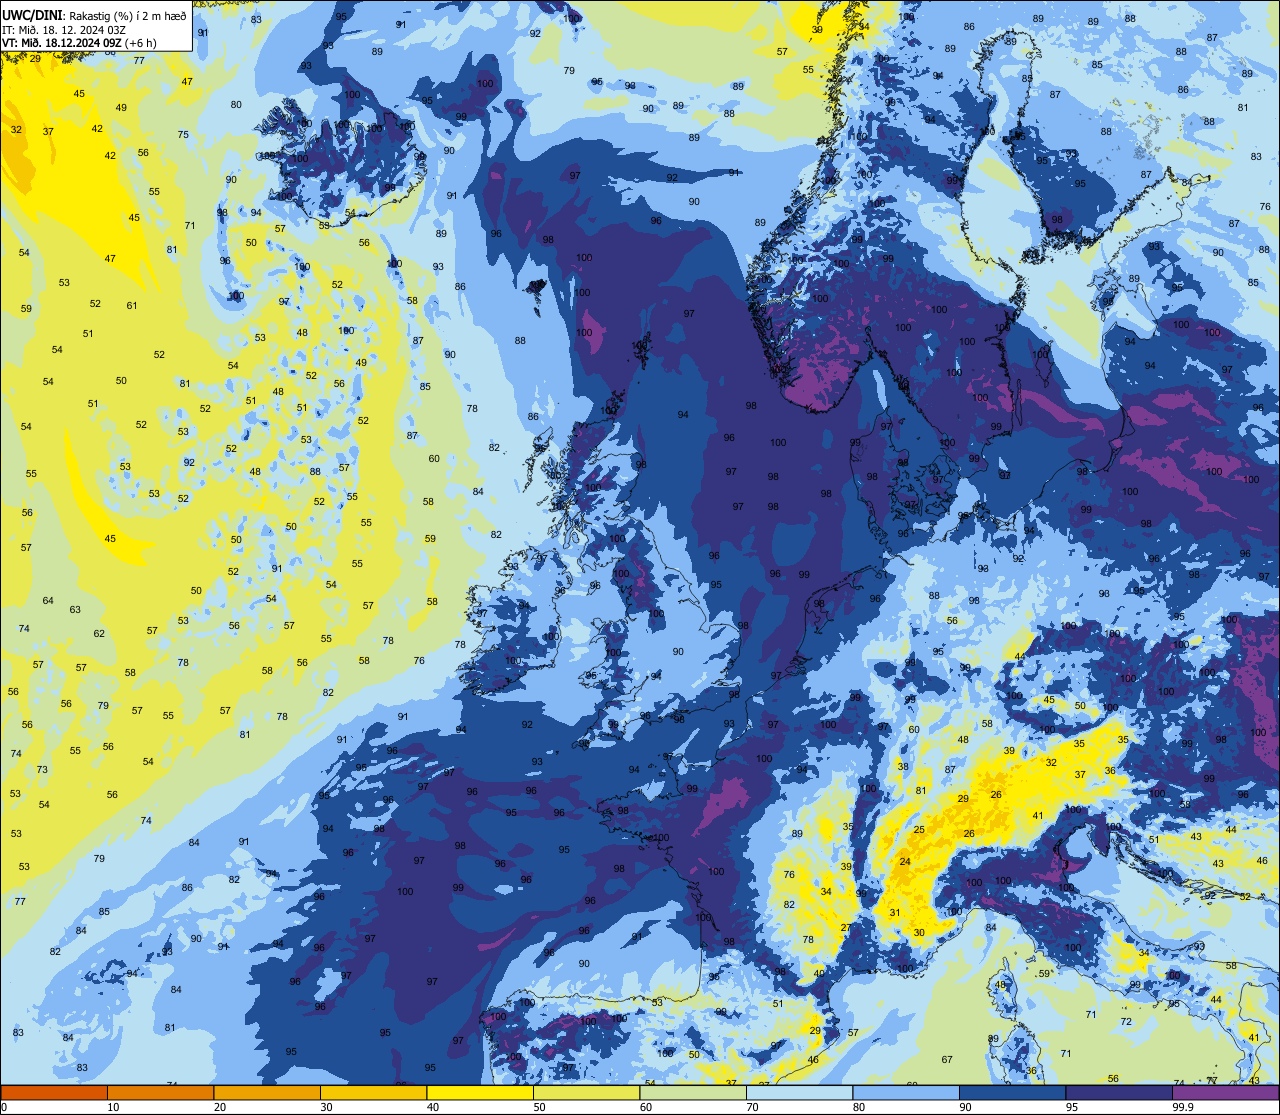Select the blue legend swatch between 80 and 90

click(x=906, y=1092)
